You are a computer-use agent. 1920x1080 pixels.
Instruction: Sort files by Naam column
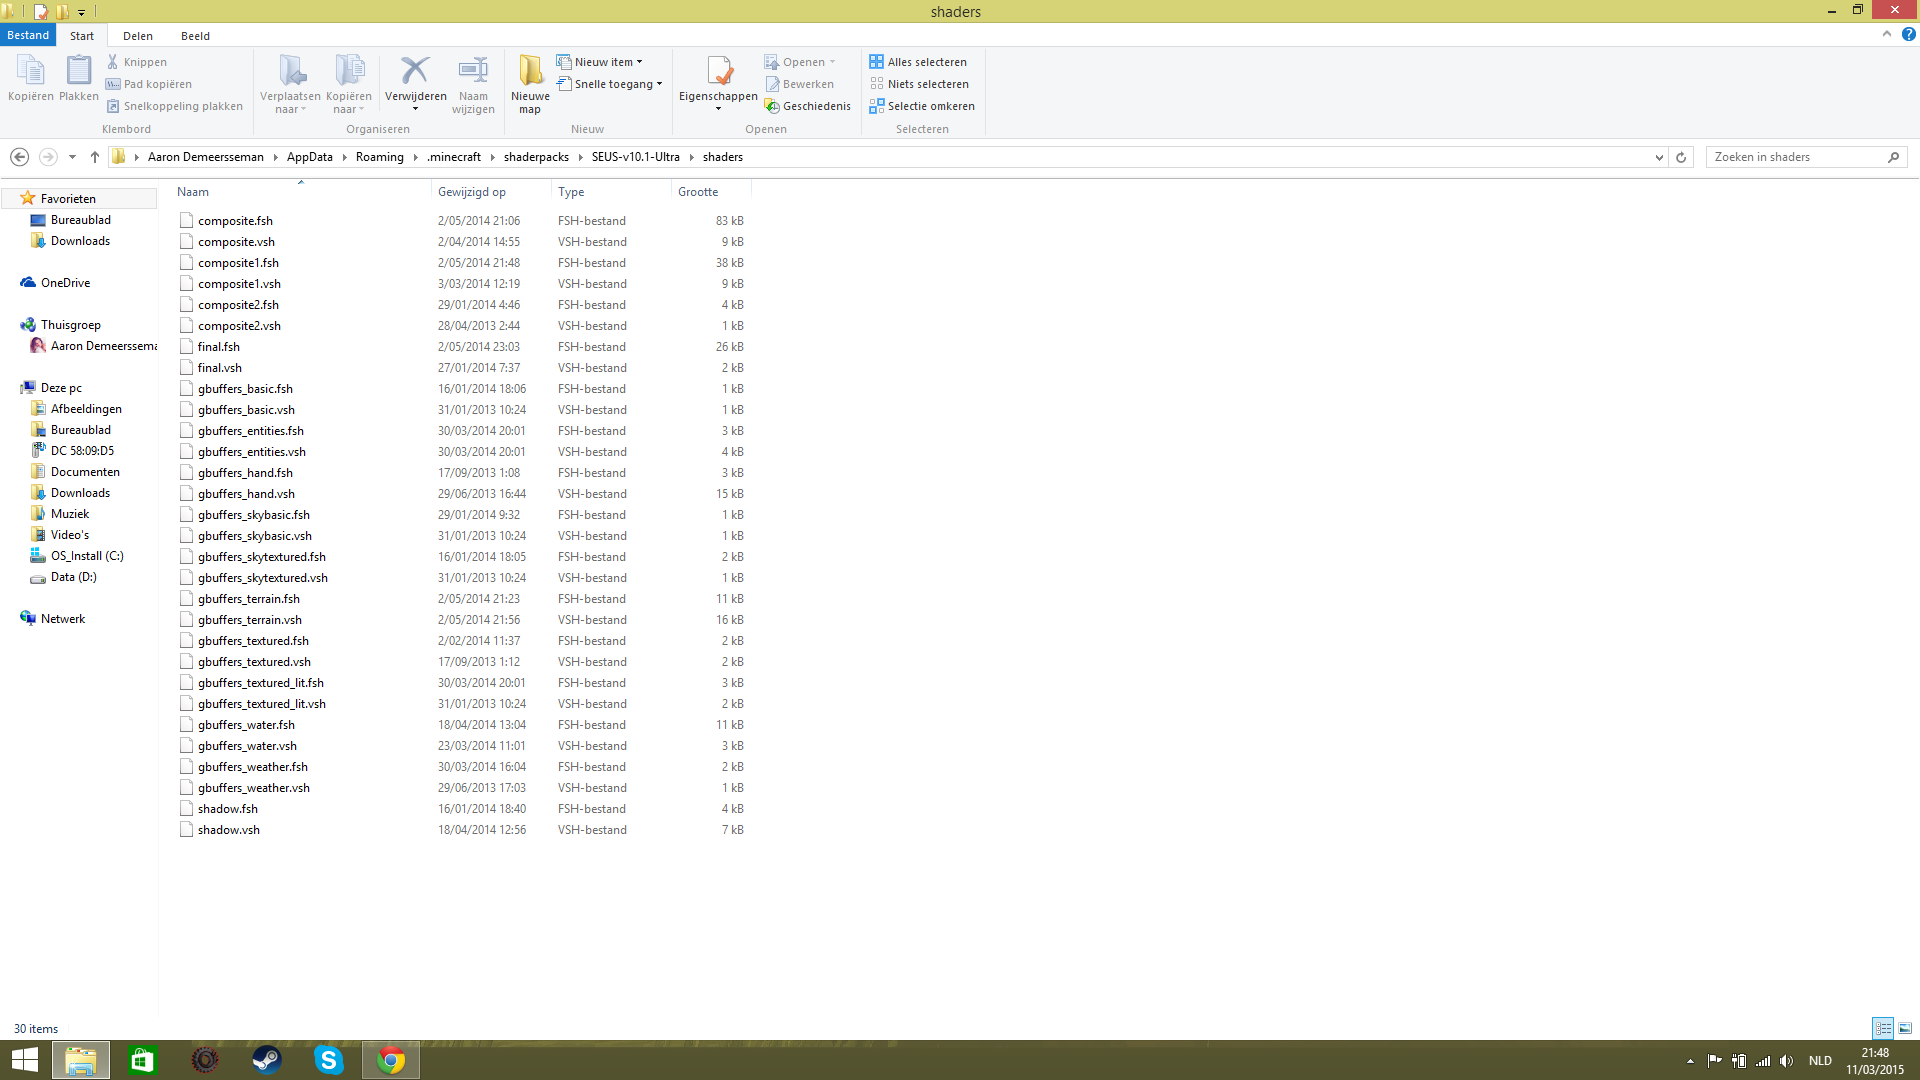tap(300, 192)
